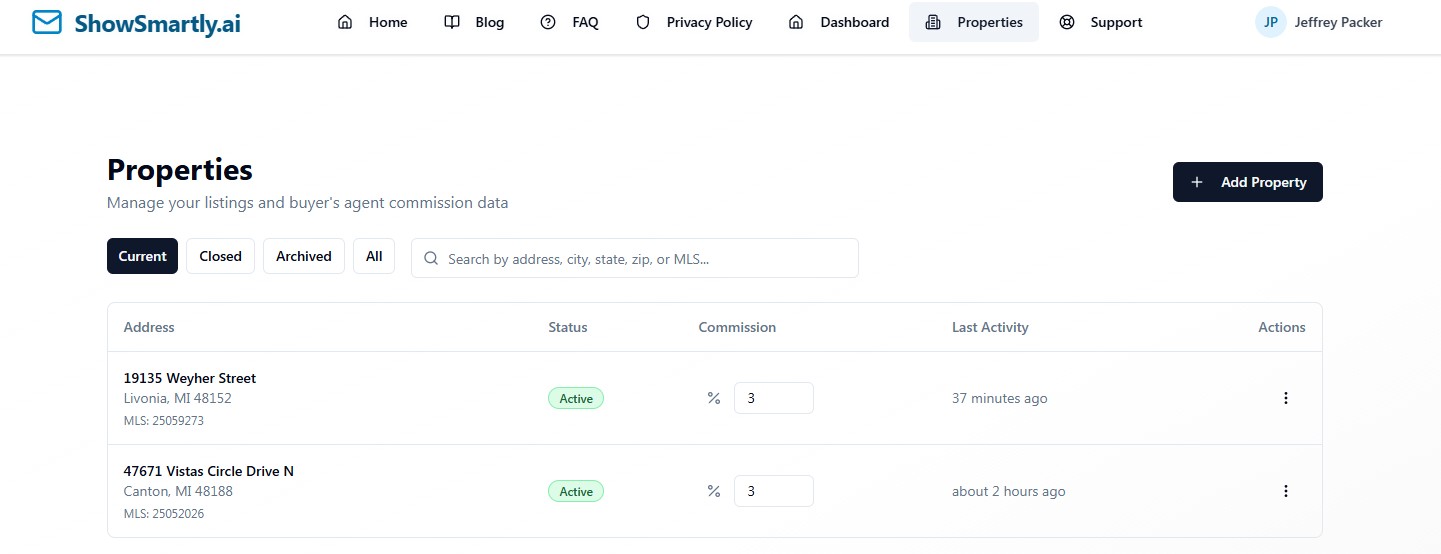Click the ShowSmartly.ai envelope logo icon

pos(47,22)
